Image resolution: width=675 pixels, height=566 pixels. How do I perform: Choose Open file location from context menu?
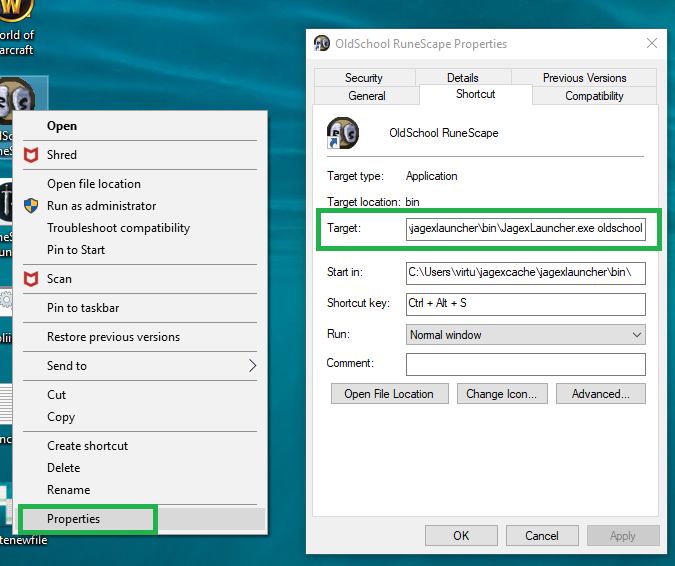tap(94, 184)
